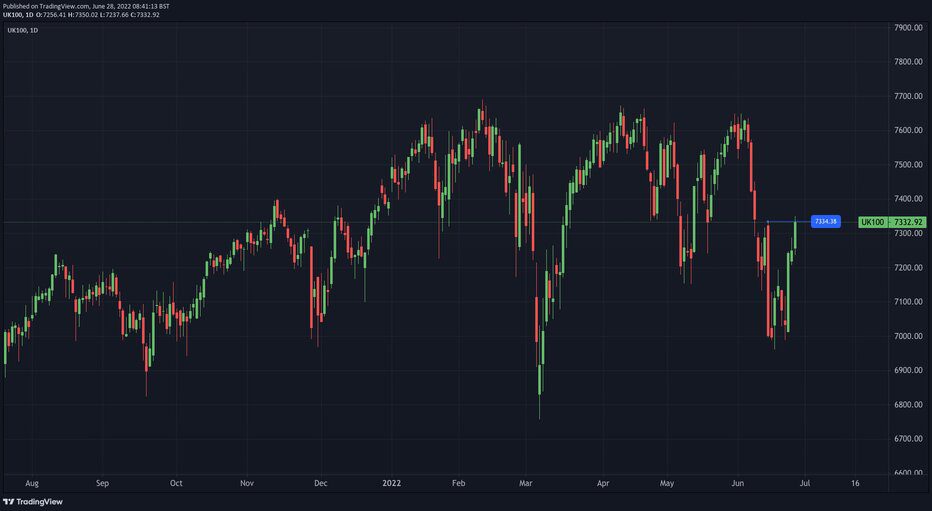The width and height of the screenshot is (932, 511).
Task: Click the Dec label on time axis
Action: coord(320,484)
